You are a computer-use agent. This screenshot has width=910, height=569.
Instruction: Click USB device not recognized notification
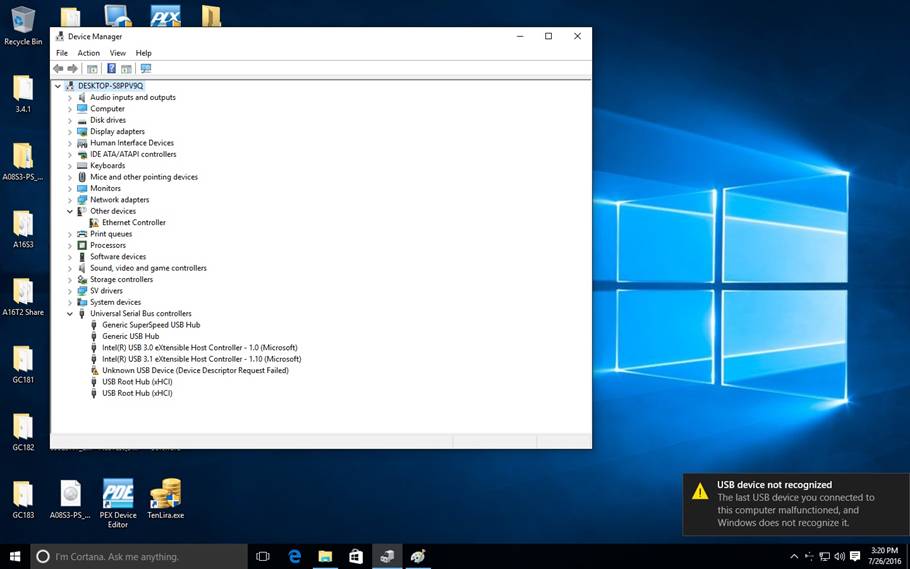pos(796,504)
